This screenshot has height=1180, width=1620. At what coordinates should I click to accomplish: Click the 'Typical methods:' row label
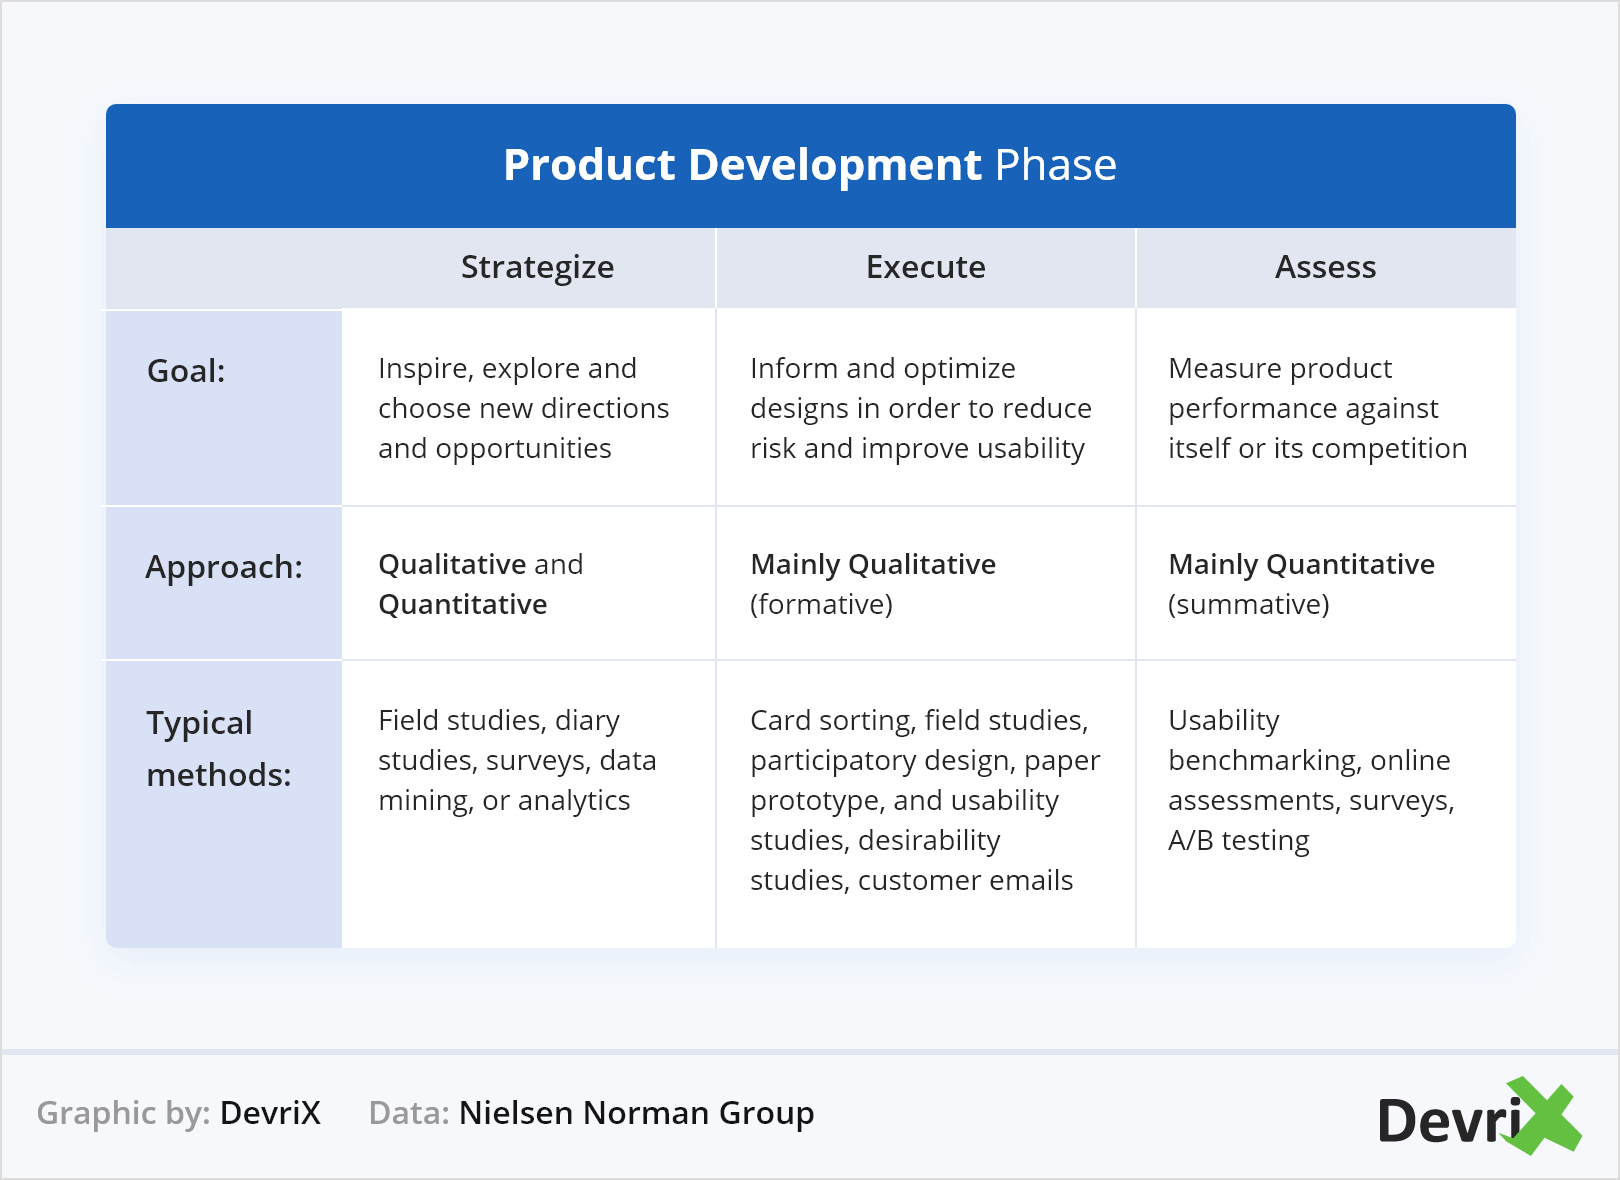point(219,748)
